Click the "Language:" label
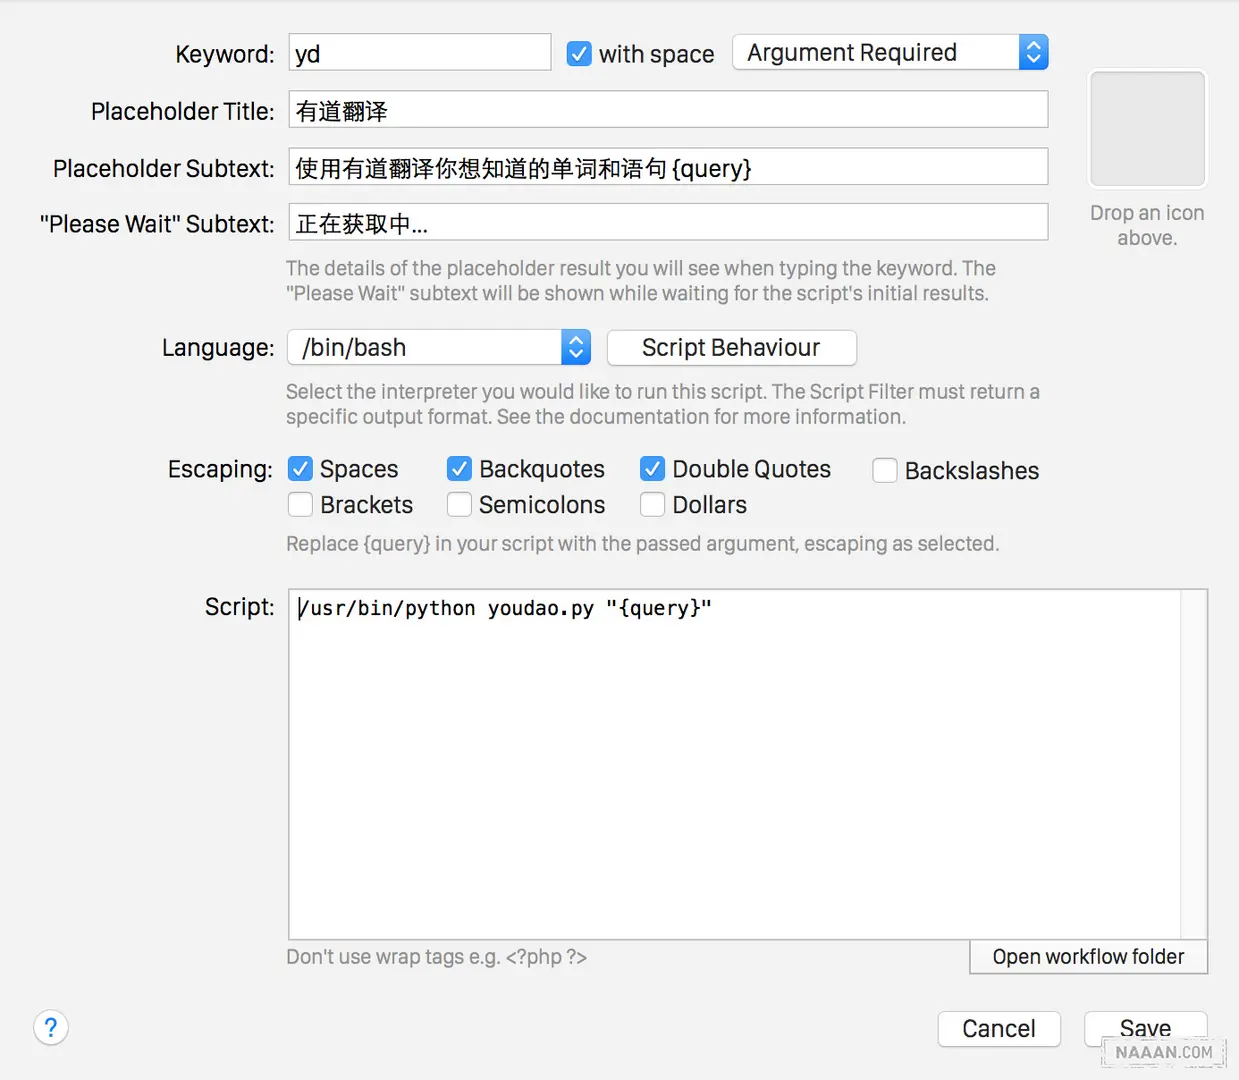 (x=218, y=347)
